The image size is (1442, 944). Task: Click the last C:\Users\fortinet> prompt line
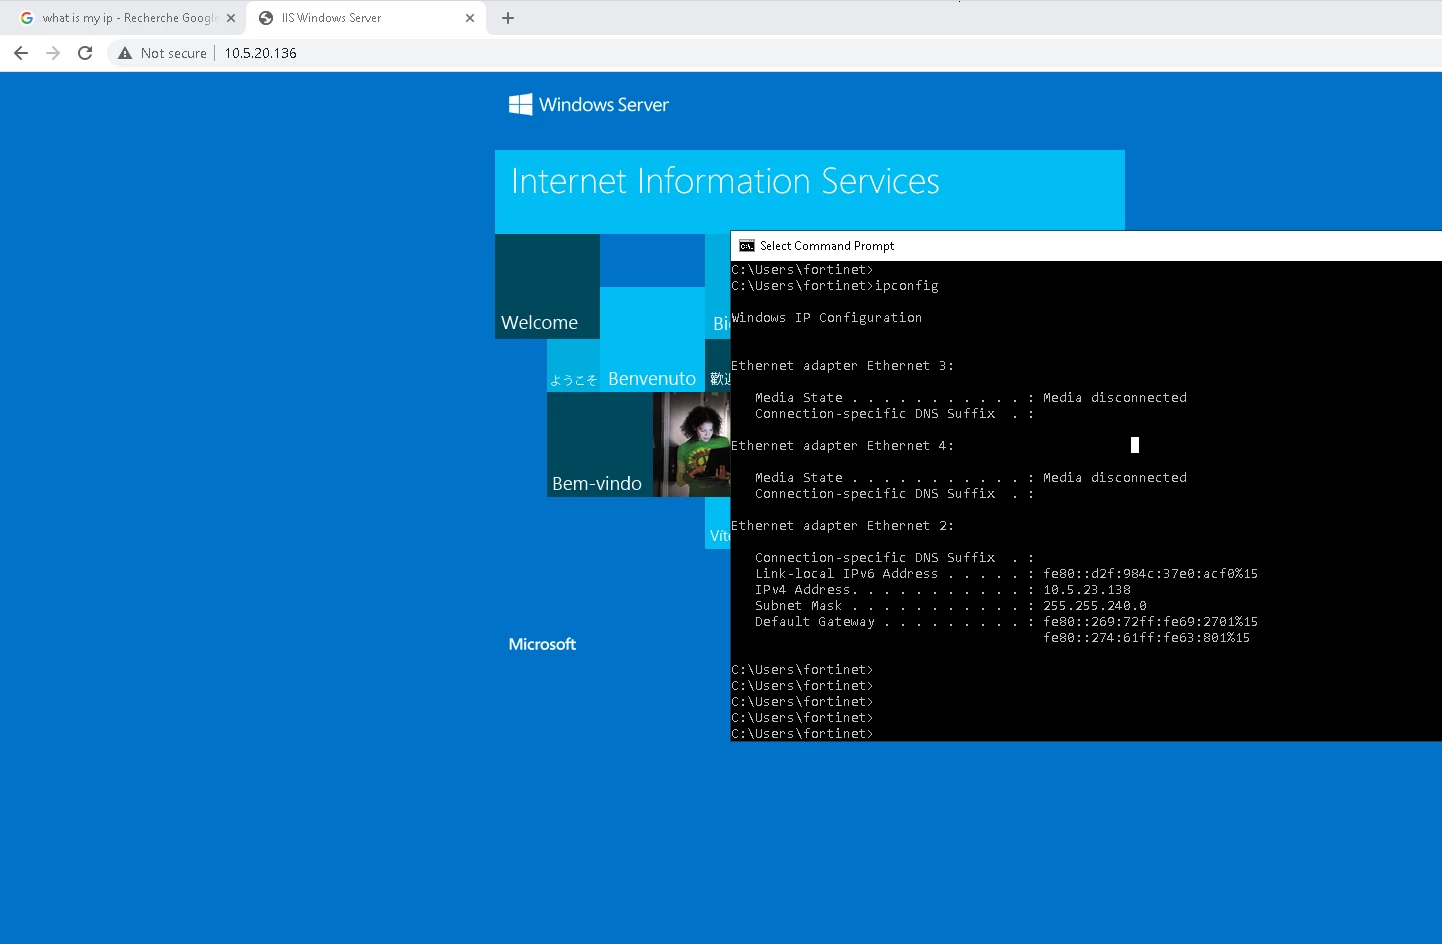[802, 734]
